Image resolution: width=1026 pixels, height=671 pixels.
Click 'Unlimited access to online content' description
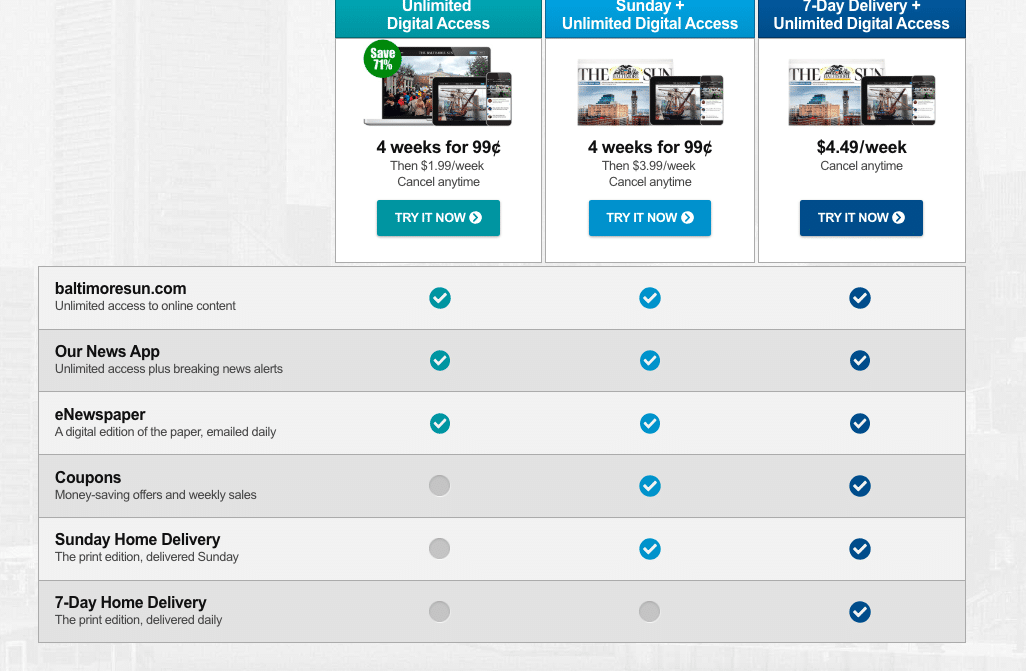[145, 306]
